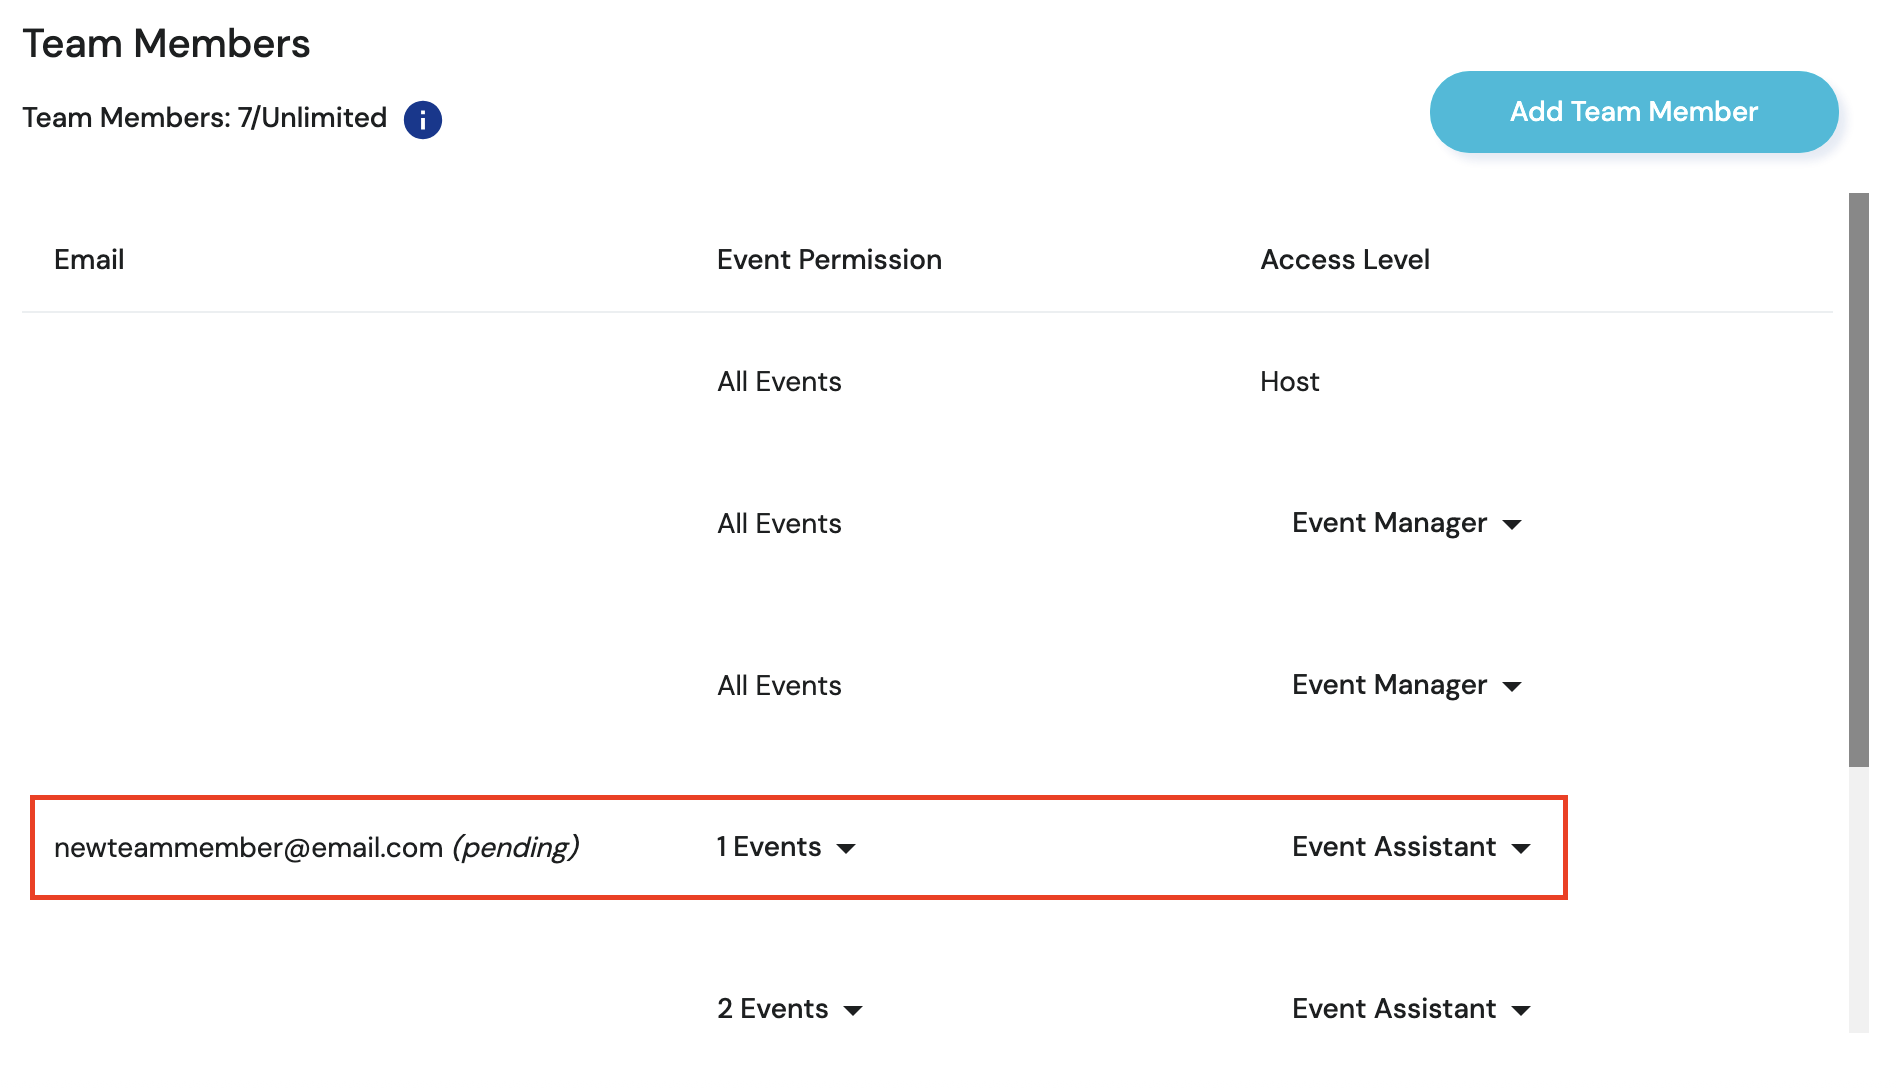Click the Email column header

click(89, 260)
